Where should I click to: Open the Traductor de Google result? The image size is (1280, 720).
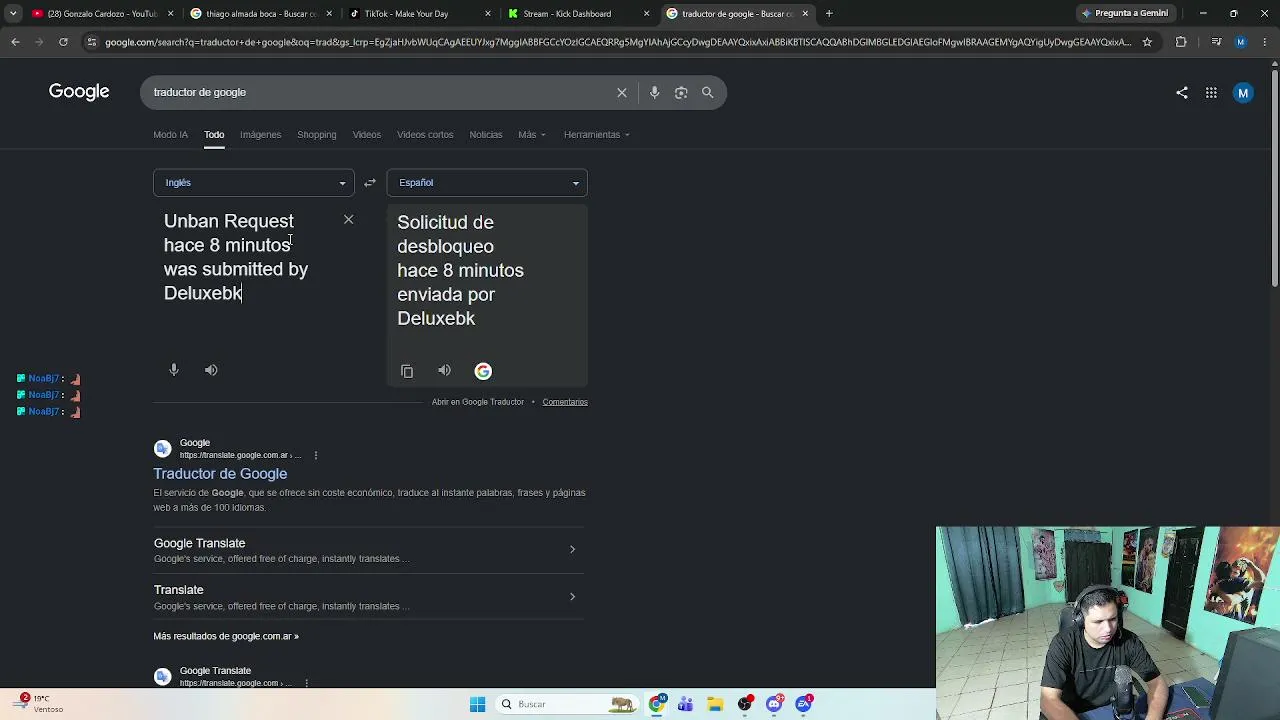click(220, 474)
